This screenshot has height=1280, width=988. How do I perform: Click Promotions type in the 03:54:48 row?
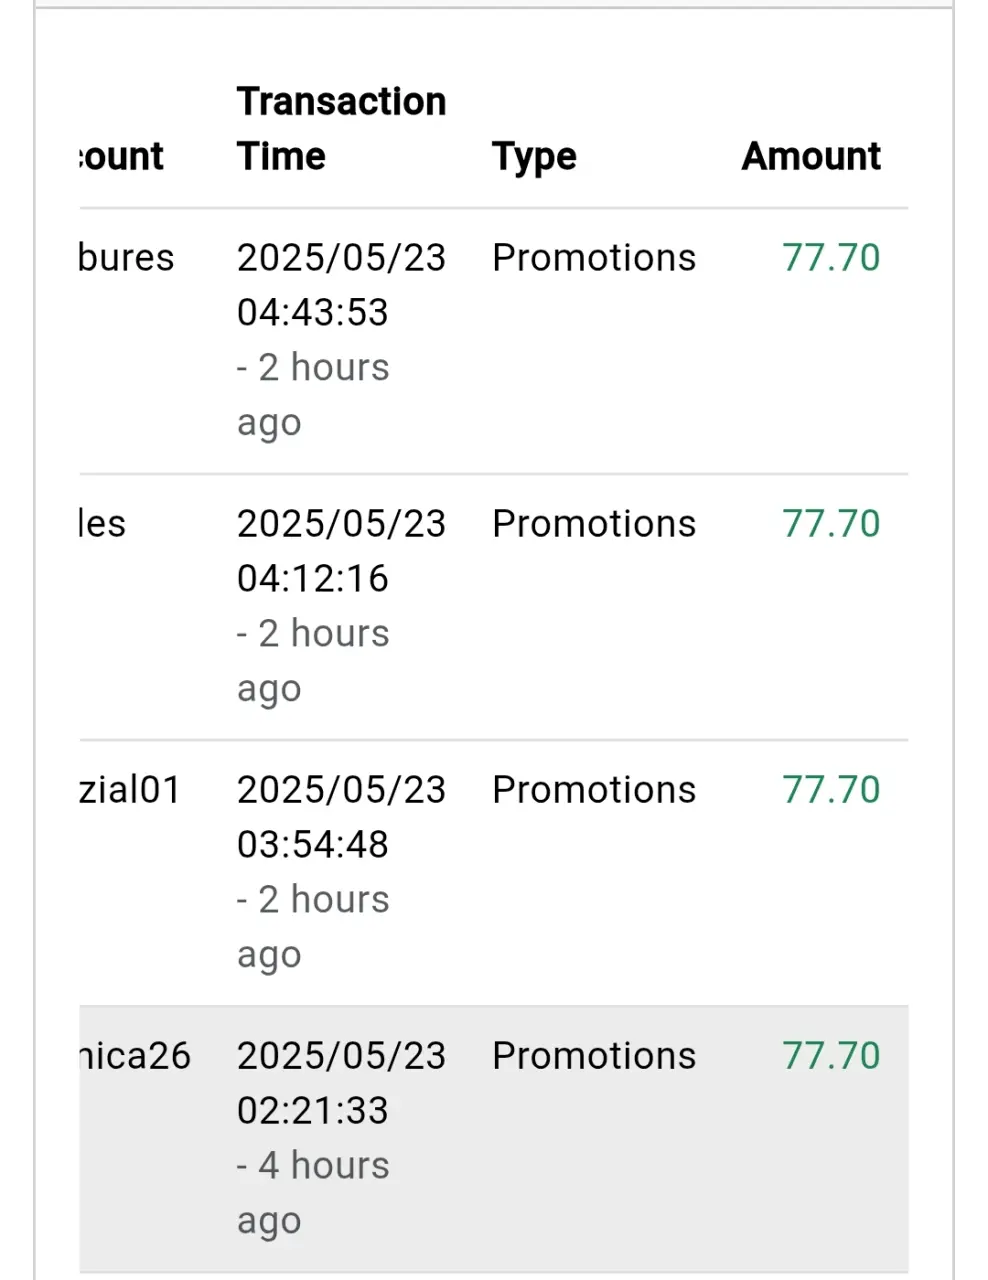click(x=594, y=790)
